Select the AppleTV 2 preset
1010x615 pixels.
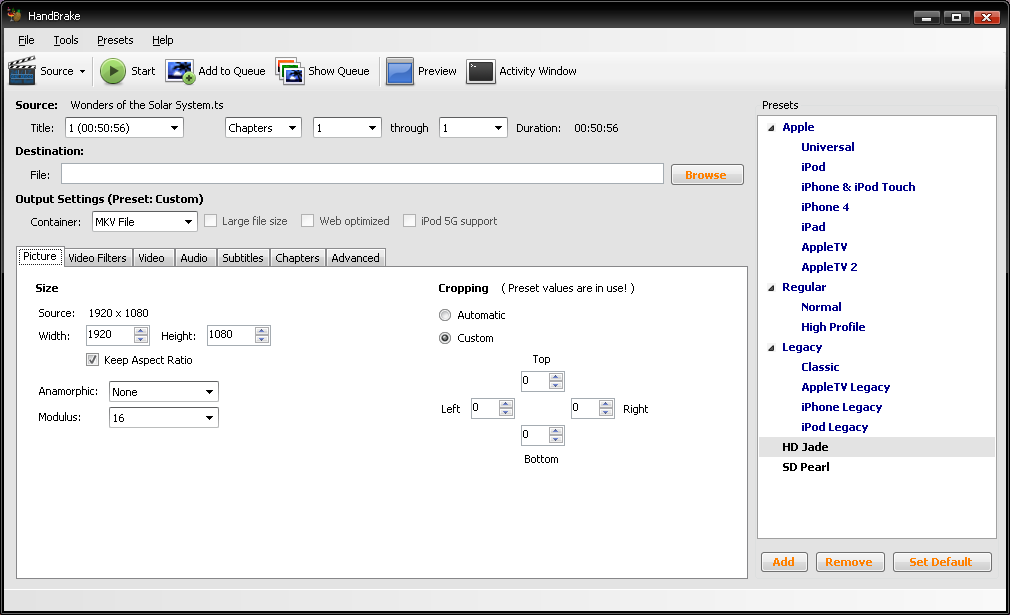829,267
